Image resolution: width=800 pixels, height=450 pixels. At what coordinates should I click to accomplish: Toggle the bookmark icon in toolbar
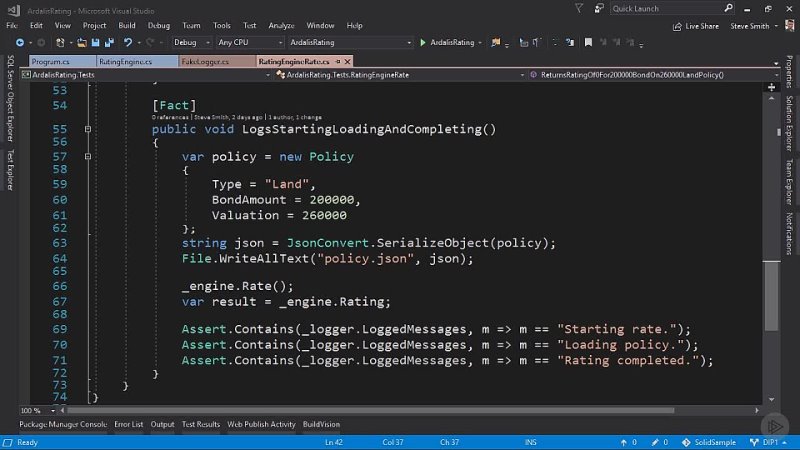point(588,43)
